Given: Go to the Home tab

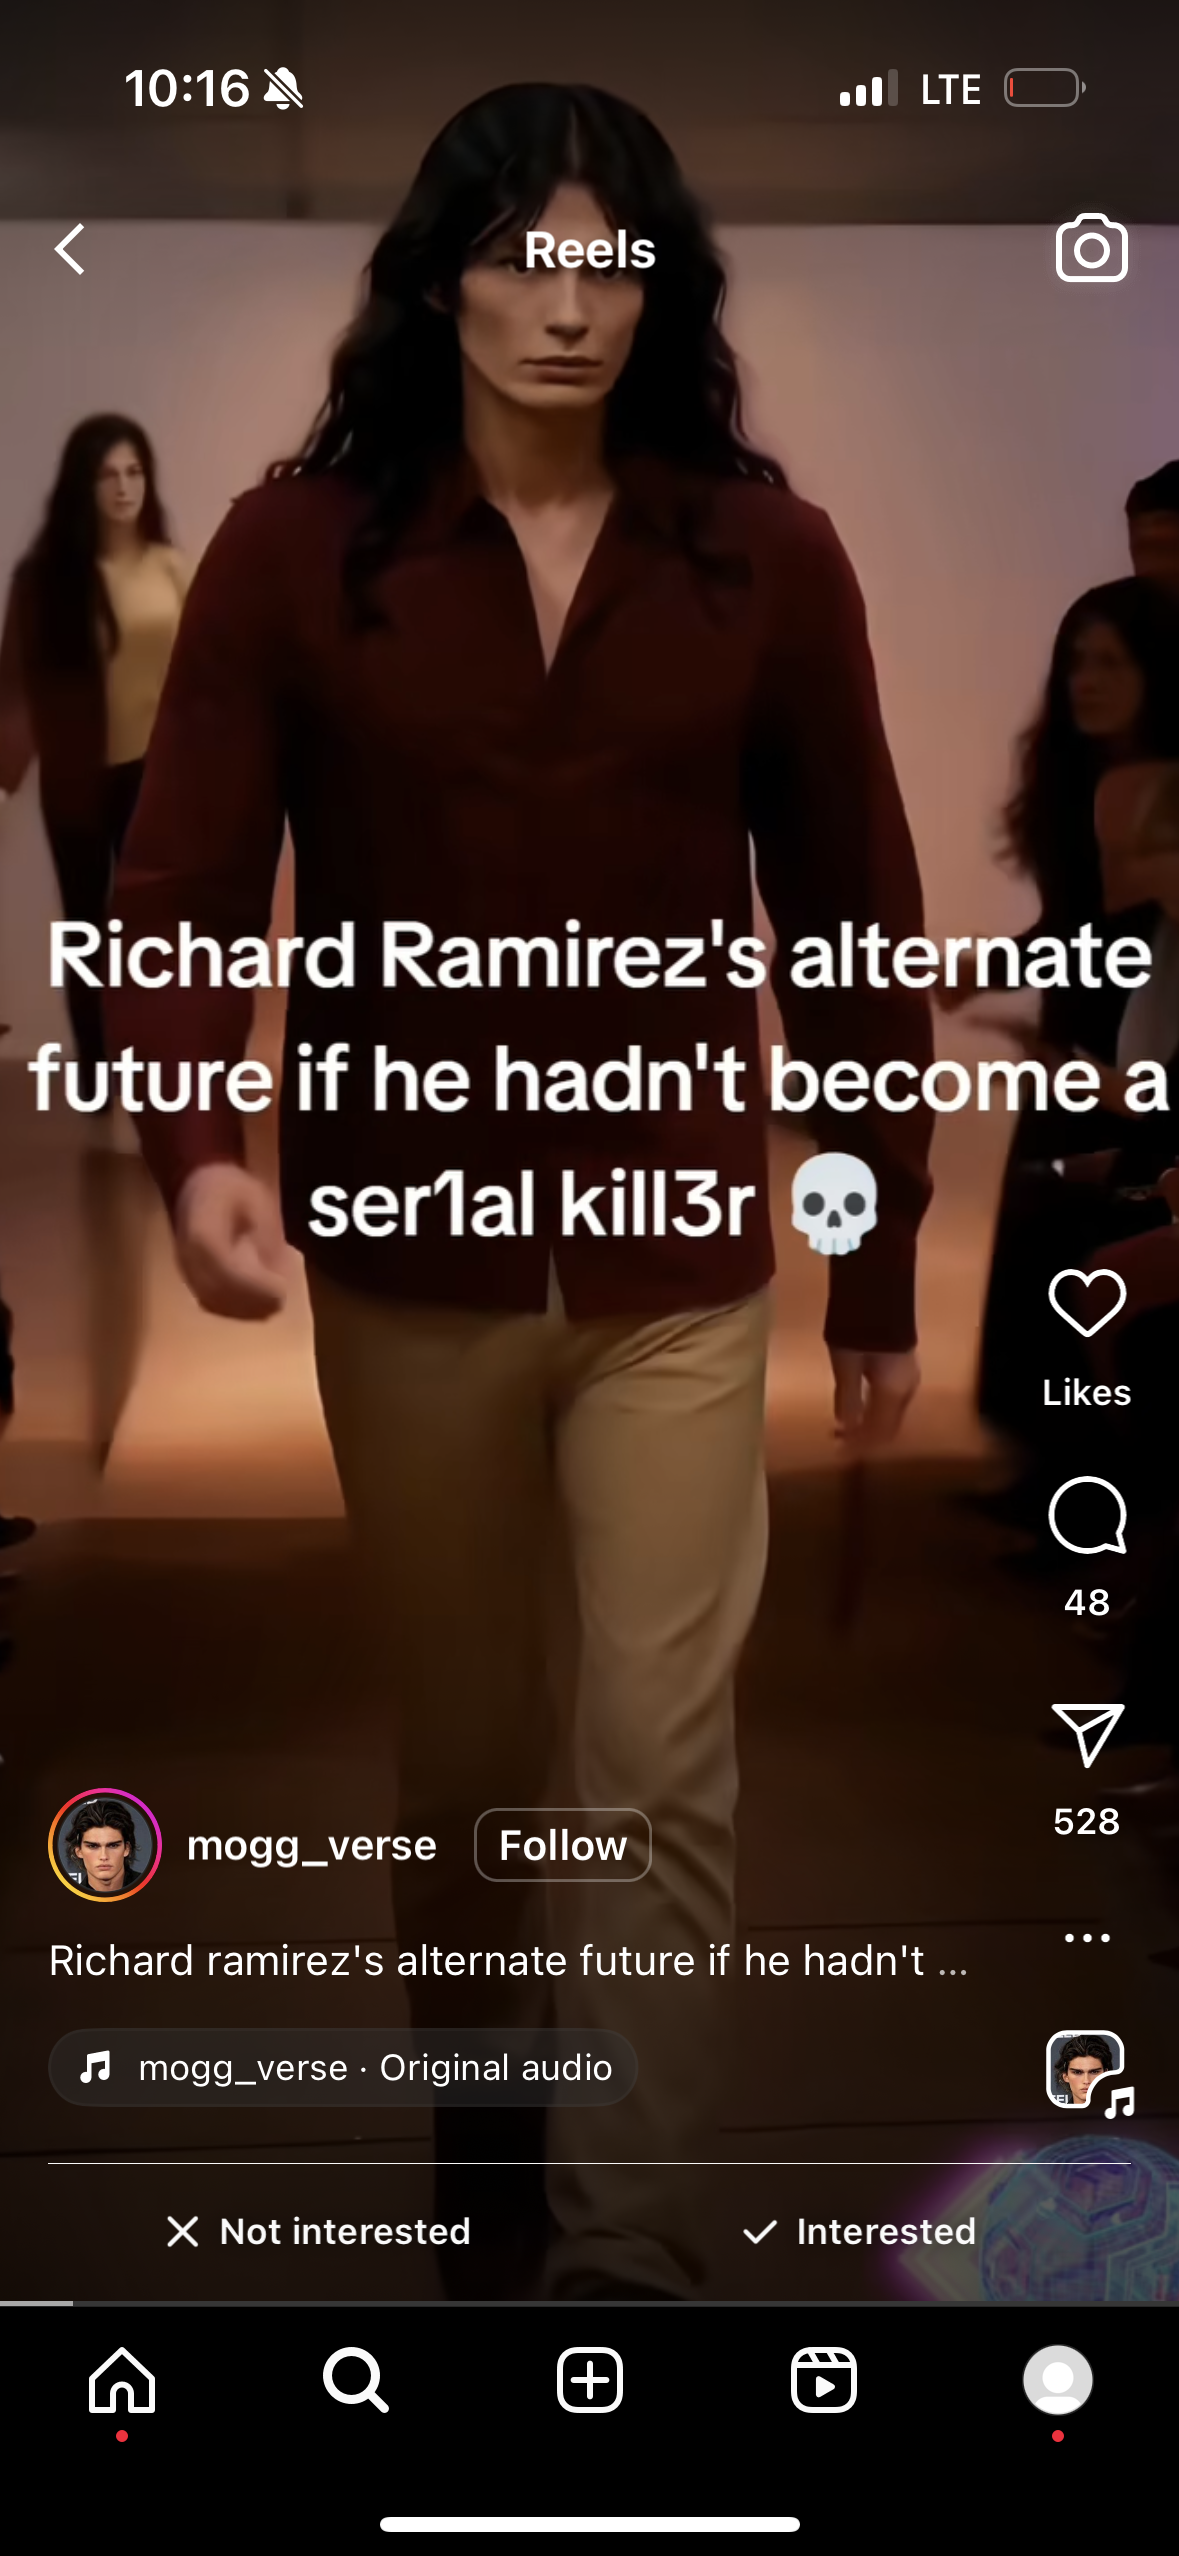Looking at the screenshot, I should (122, 2381).
